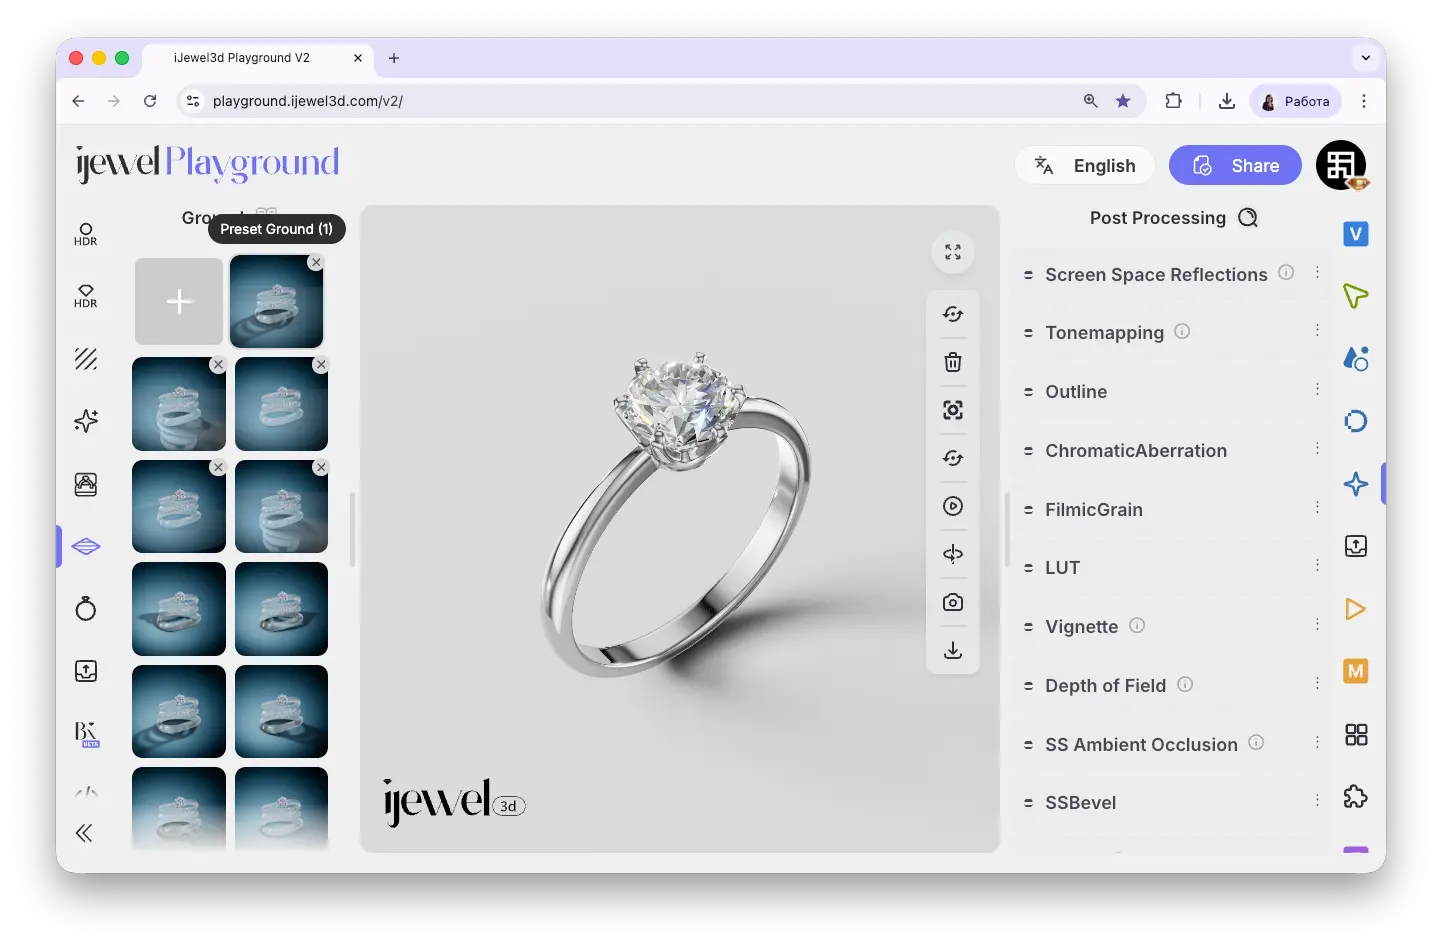Expand the SSBevel section
Image resolution: width=1442 pixels, height=947 pixels.
(x=1170, y=803)
